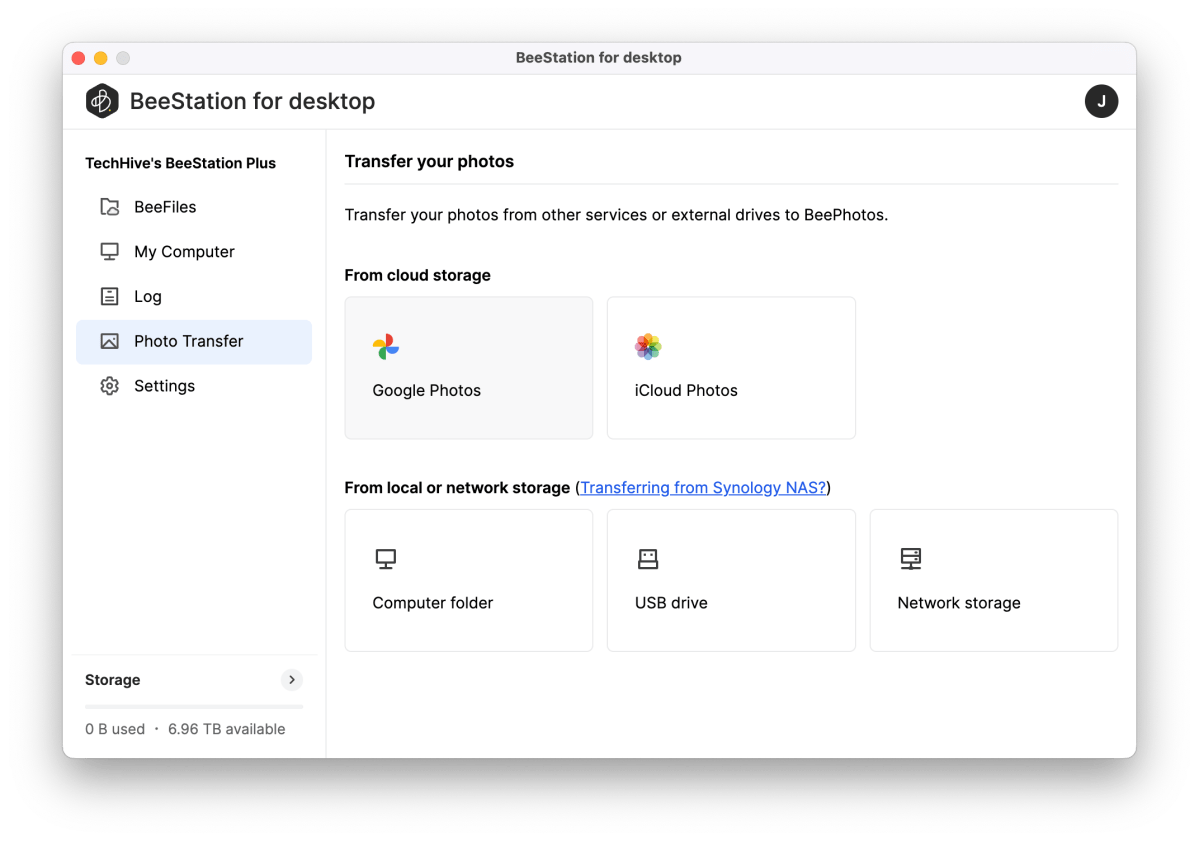Open BeeFiles in the sidebar
Screen dimensions: 1199x841
pos(165,207)
